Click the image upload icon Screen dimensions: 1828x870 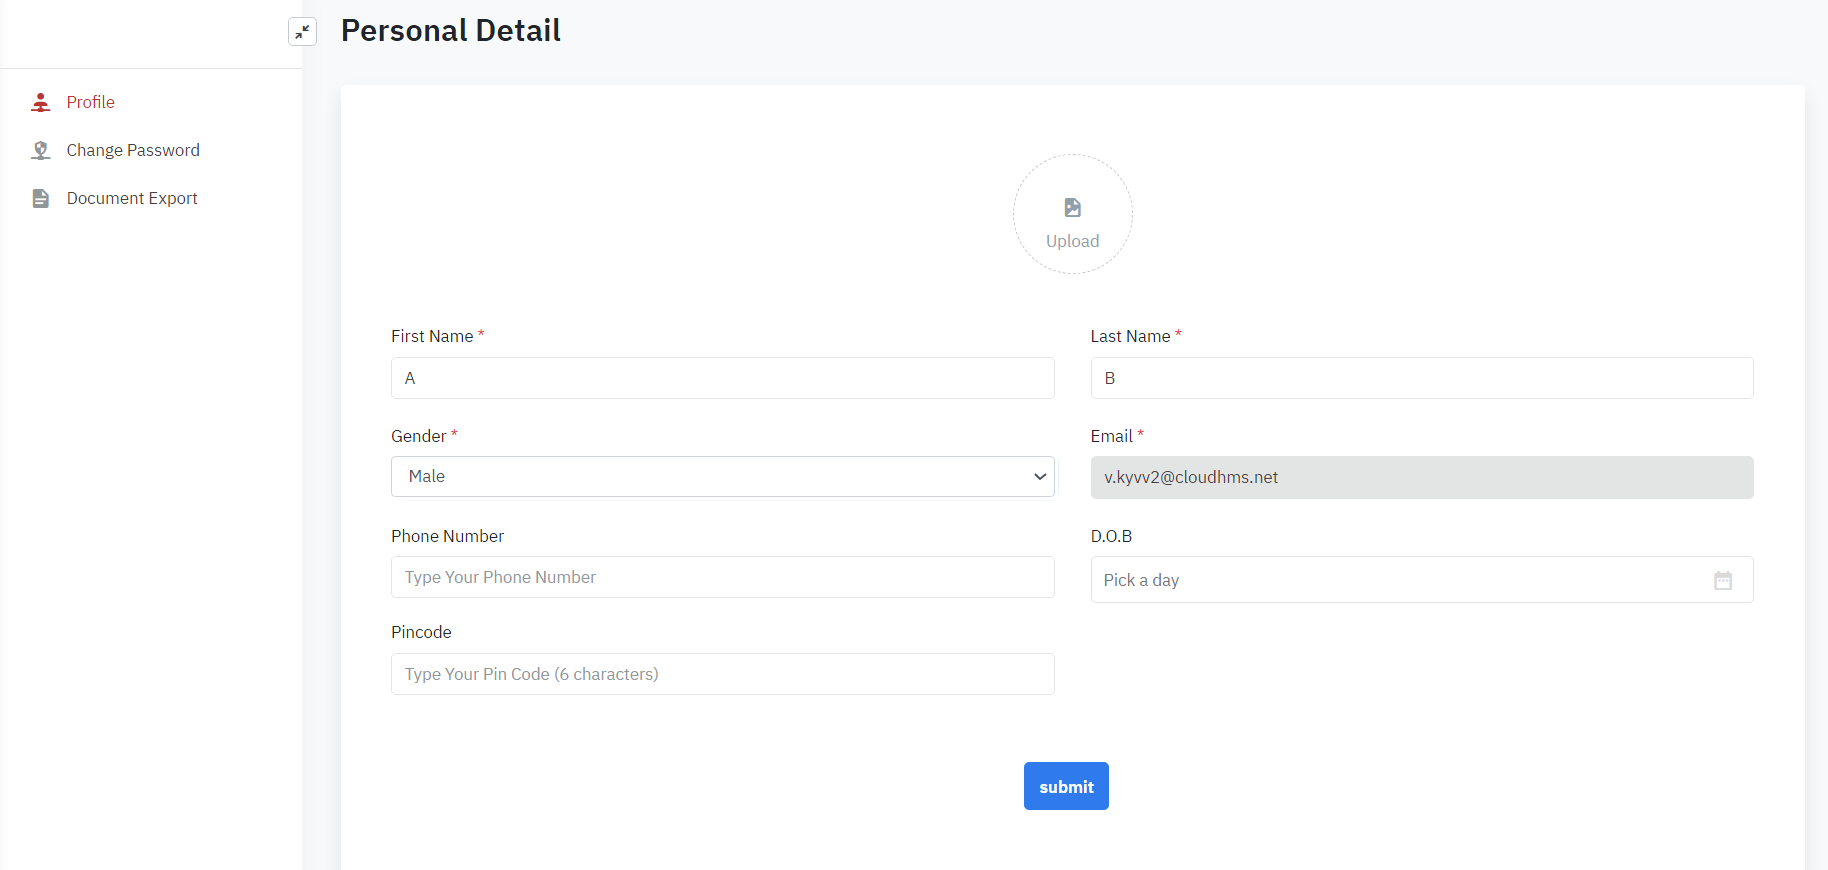point(1072,208)
